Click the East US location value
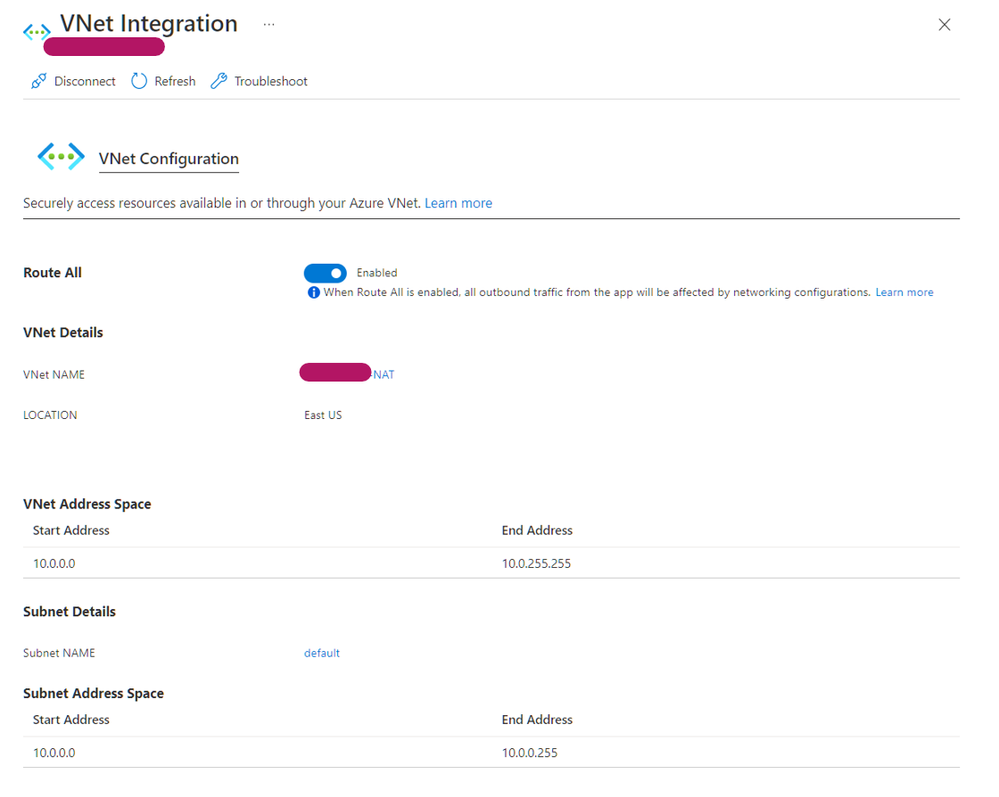Viewport: 999px width, 797px height. 323,415
